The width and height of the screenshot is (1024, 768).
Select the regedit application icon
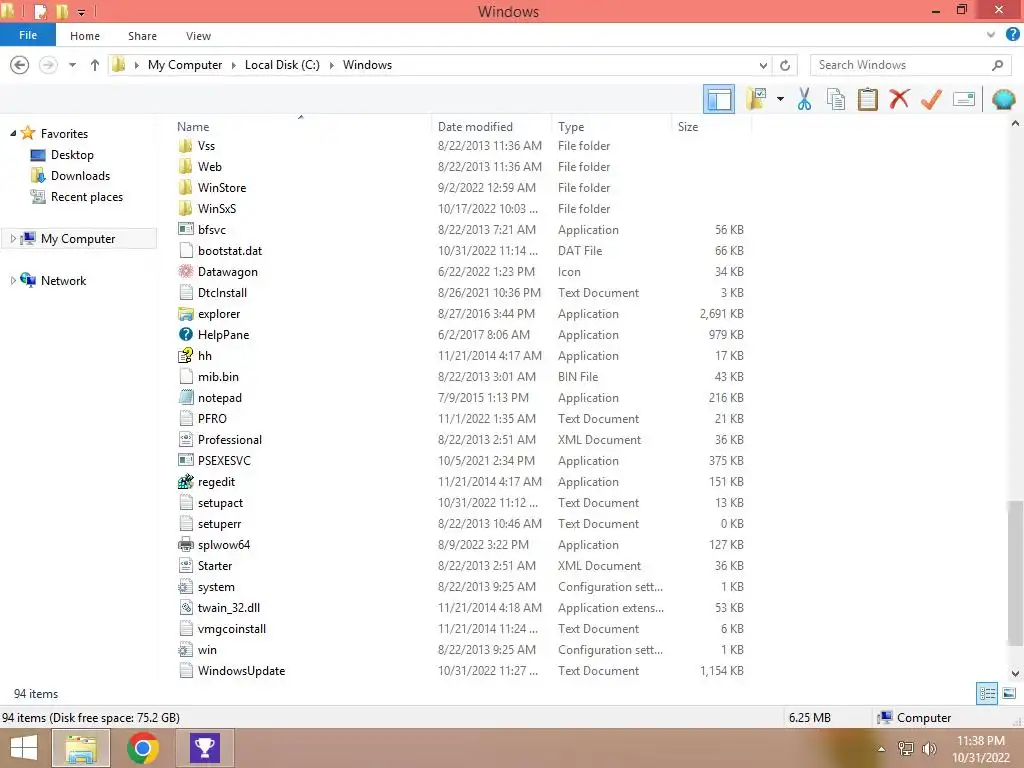(x=186, y=481)
